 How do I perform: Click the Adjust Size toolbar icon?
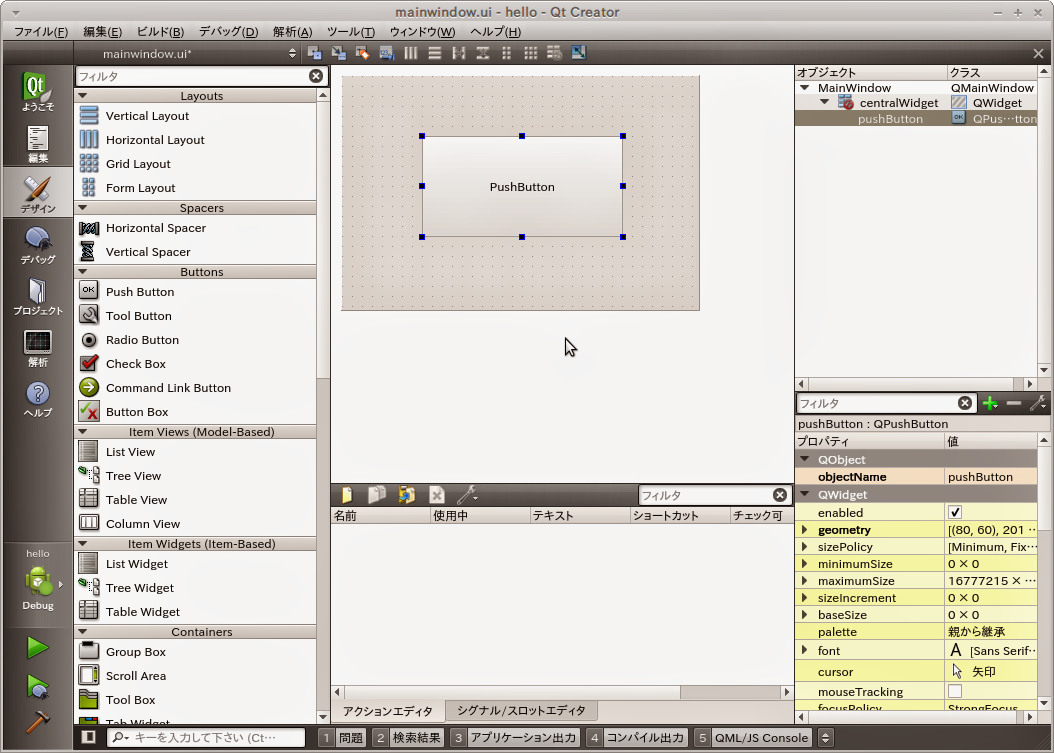(579, 53)
